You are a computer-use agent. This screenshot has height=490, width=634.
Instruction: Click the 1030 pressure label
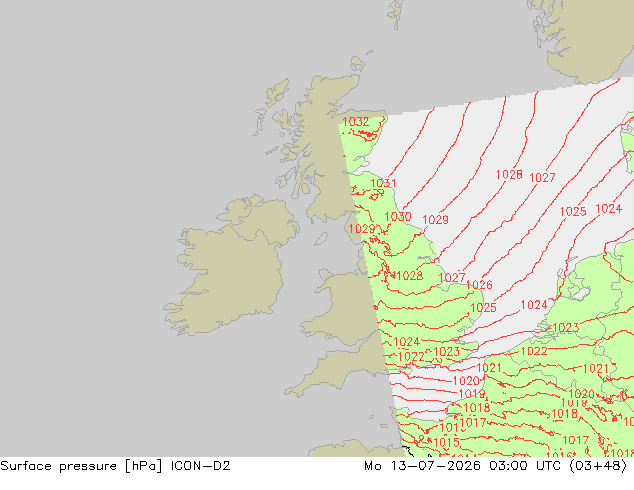tap(398, 217)
